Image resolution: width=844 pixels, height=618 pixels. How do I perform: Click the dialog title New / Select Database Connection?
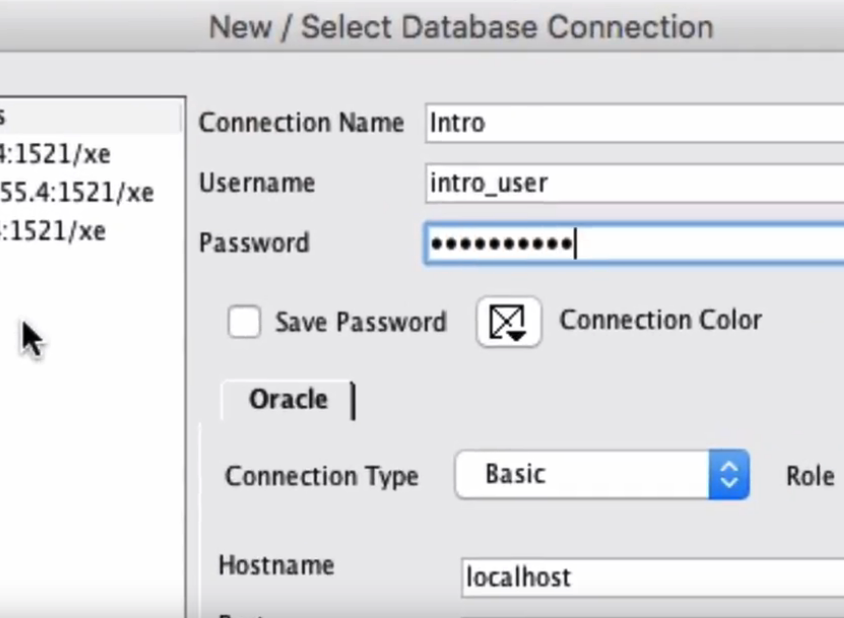(461, 27)
